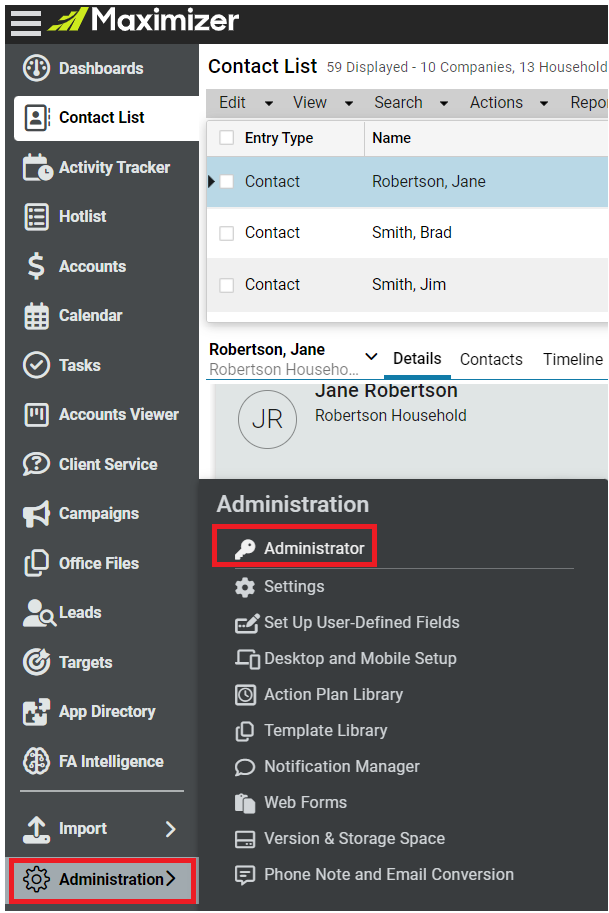Click the User-Defined Fields edit icon
The height and width of the screenshot is (913, 609).
coord(246,623)
